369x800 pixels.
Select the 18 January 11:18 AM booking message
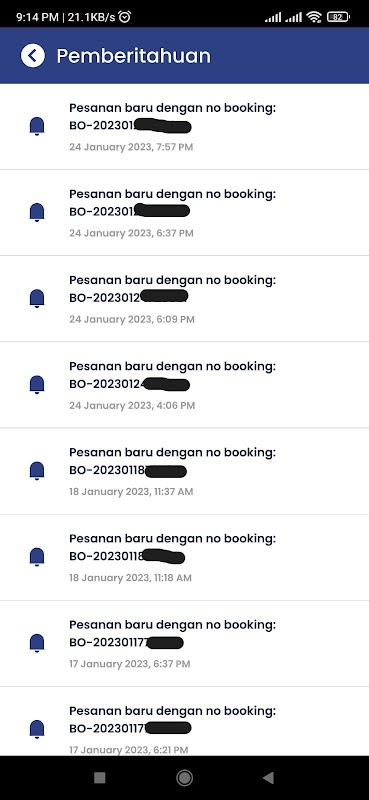coord(184,557)
